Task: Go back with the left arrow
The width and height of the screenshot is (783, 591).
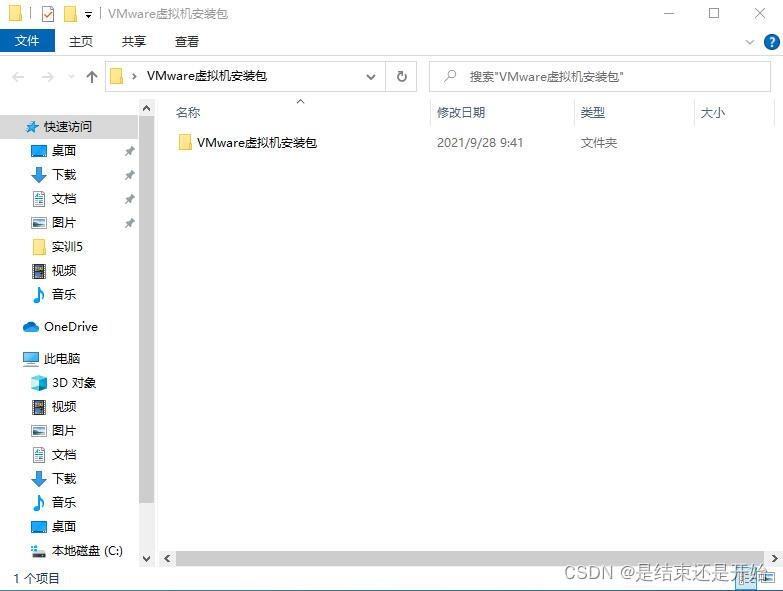Action: (18, 77)
